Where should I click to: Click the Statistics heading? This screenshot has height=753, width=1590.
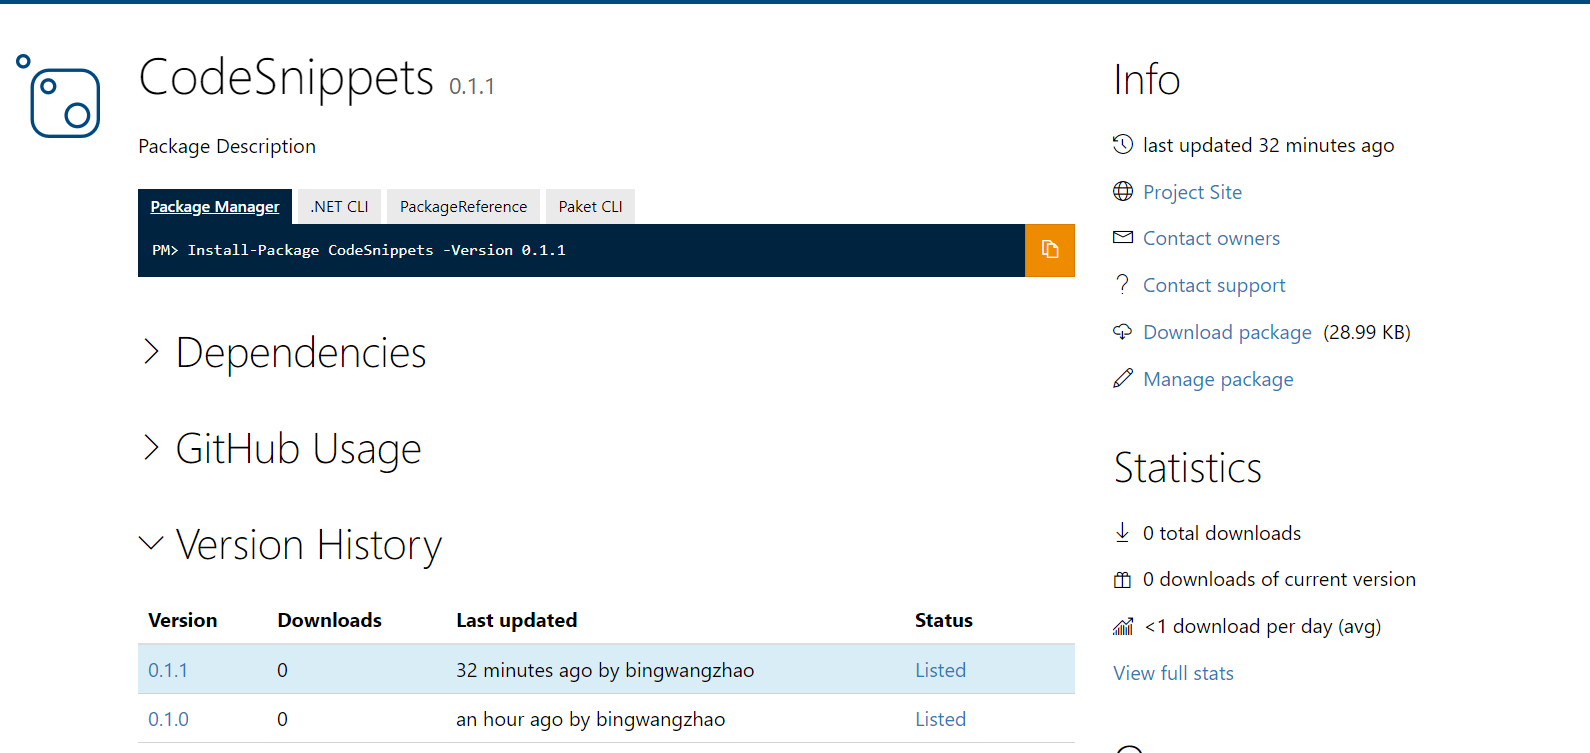point(1188,468)
